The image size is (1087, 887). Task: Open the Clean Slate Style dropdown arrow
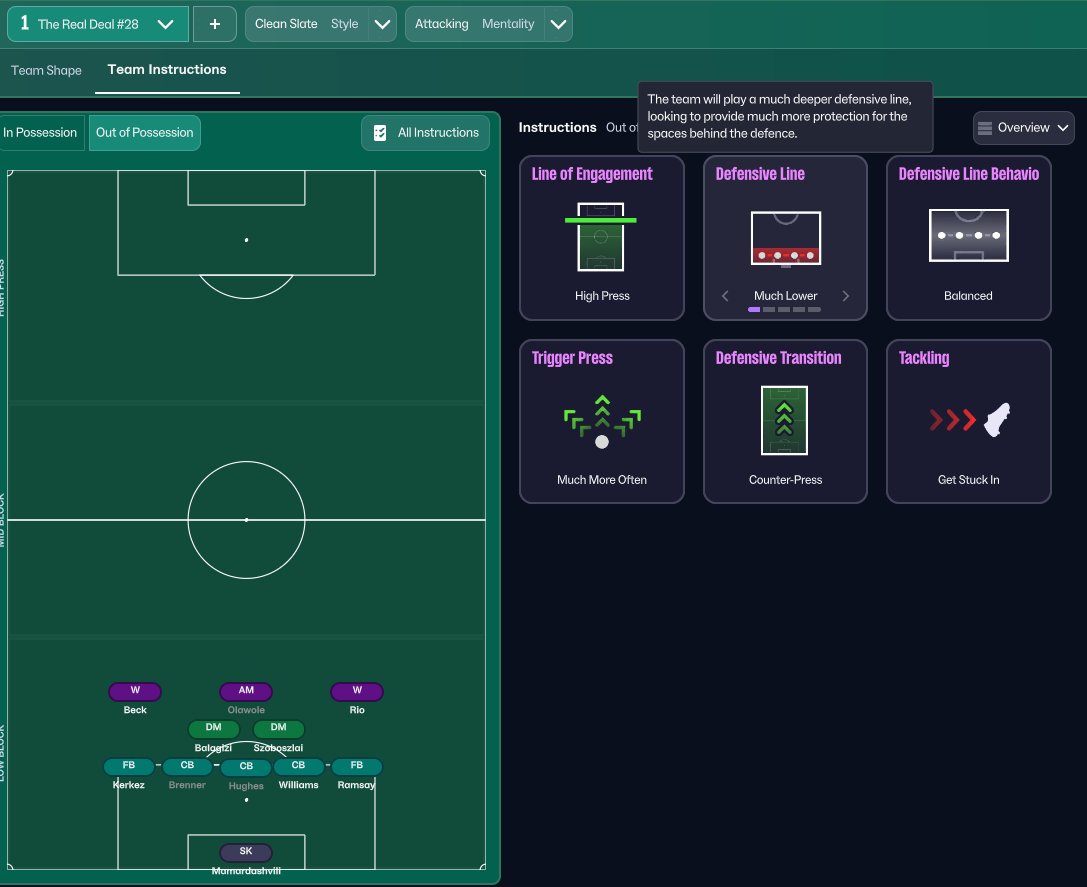(x=383, y=24)
